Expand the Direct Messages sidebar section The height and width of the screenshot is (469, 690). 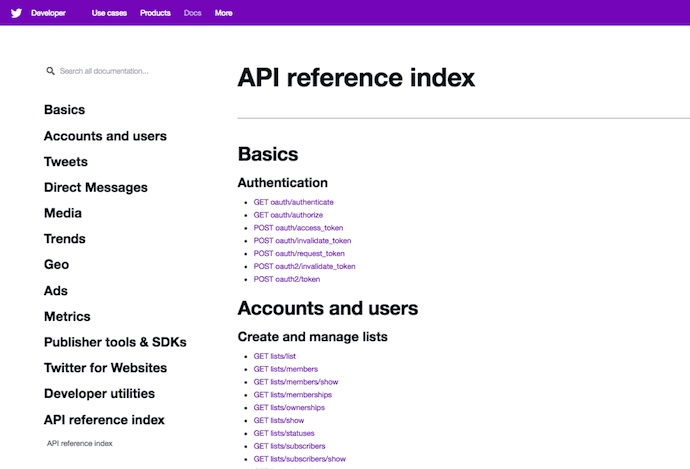point(95,188)
